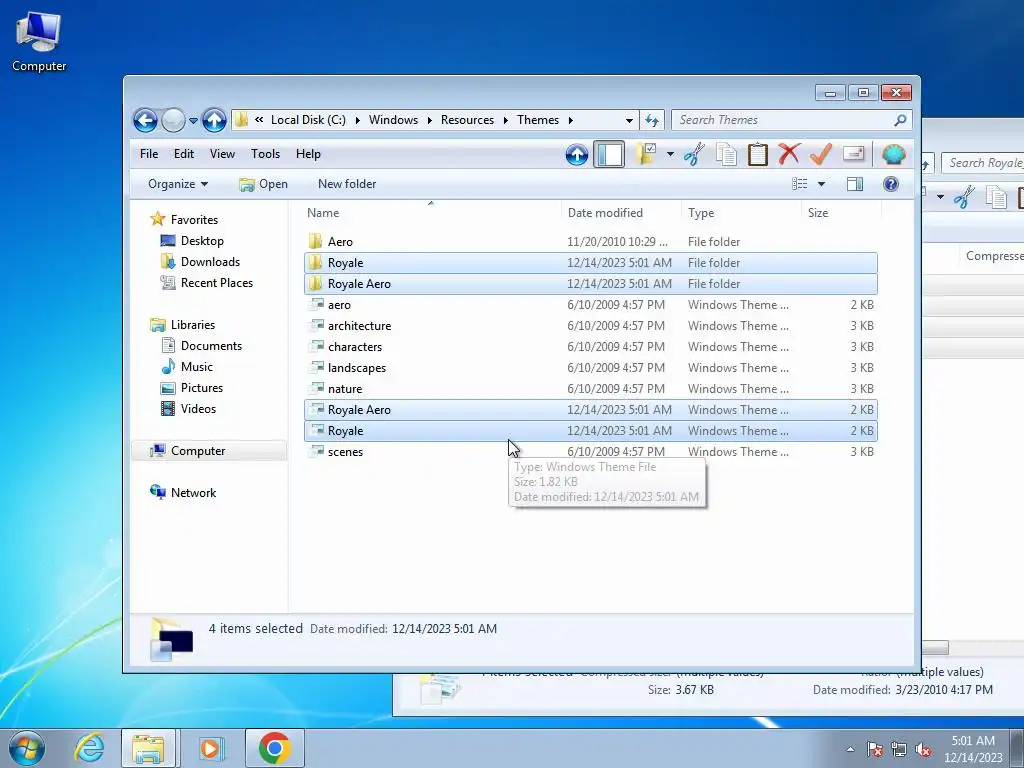The width and height of the screenshot is (1024, 768).
Task: Expand the arrow after Themes breadcrumb
Action: [571, 120]
